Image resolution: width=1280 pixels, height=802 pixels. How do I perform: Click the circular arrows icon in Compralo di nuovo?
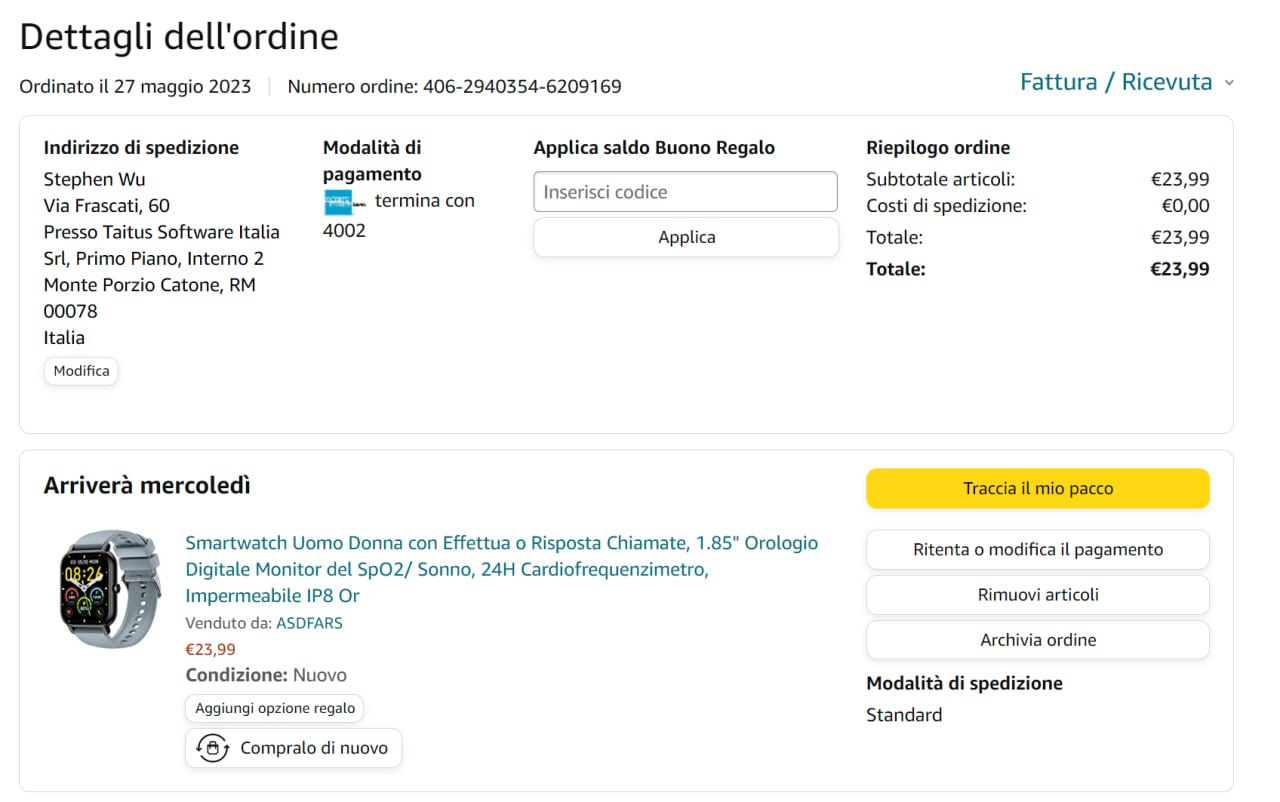(212, 748)
